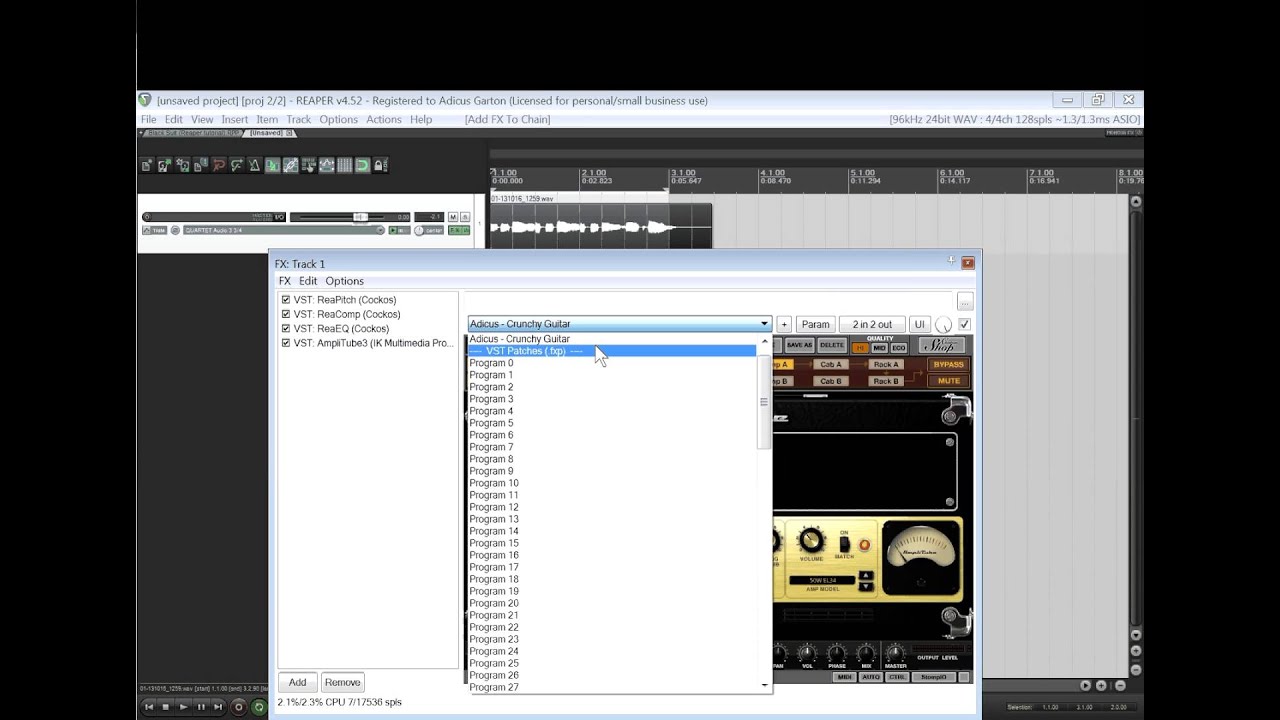Screen dimensions: 1280x720
Task: Open QUARTET Audio 3 3/4 input dropdown
Action: point(283,230)
